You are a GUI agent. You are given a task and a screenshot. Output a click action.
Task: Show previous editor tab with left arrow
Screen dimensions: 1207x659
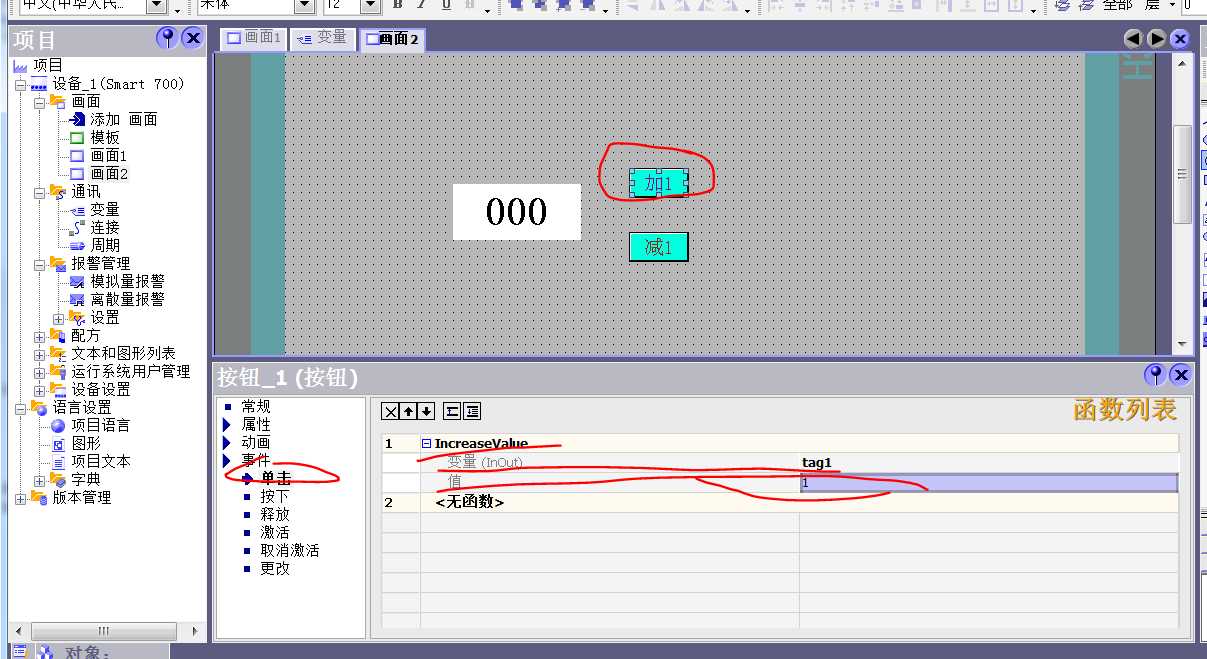point(1133,39)
